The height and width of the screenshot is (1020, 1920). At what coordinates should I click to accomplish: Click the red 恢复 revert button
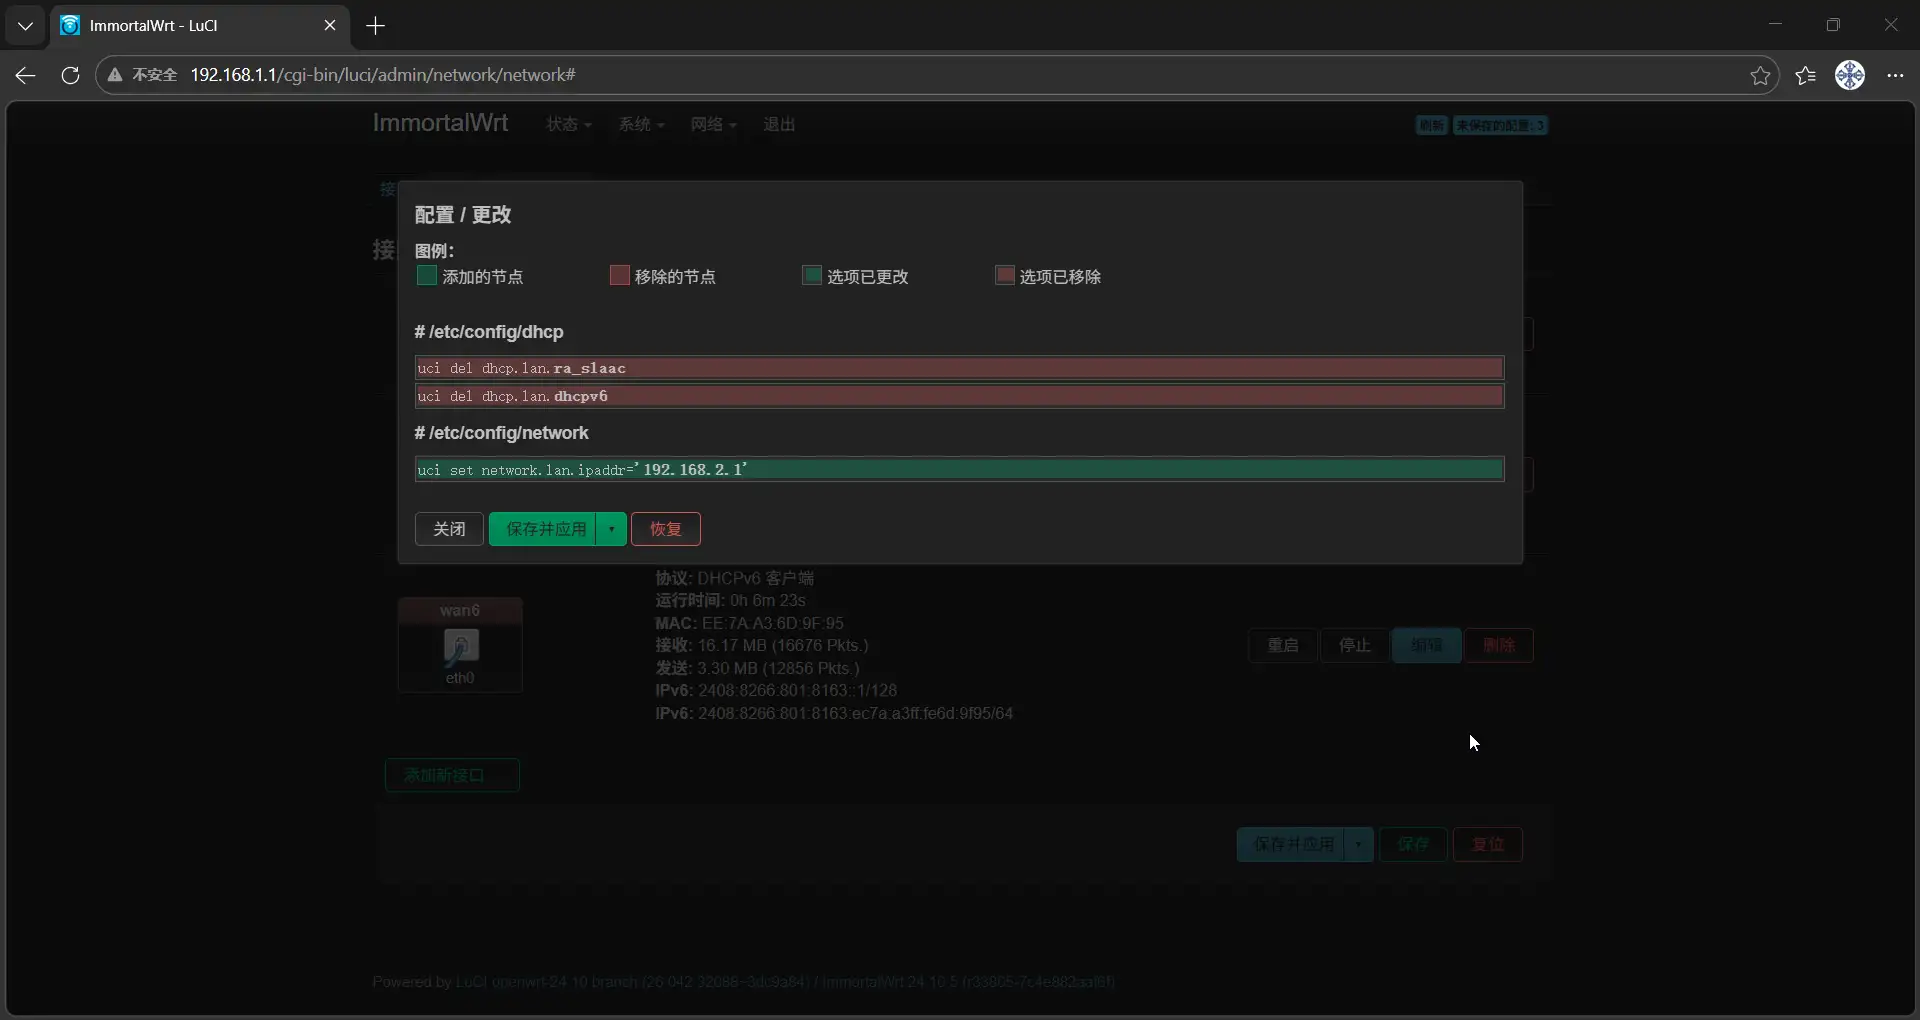pos(665,529)
